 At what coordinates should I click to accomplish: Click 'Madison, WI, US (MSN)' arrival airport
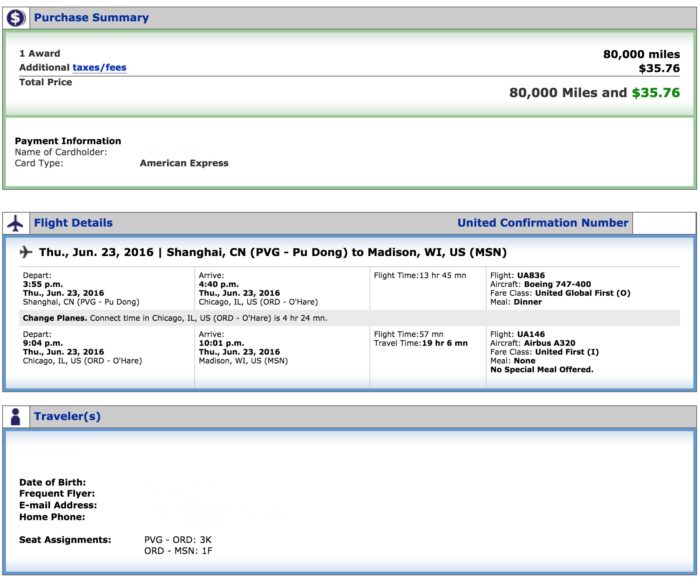pyautogui.click(x=243, y=361)
